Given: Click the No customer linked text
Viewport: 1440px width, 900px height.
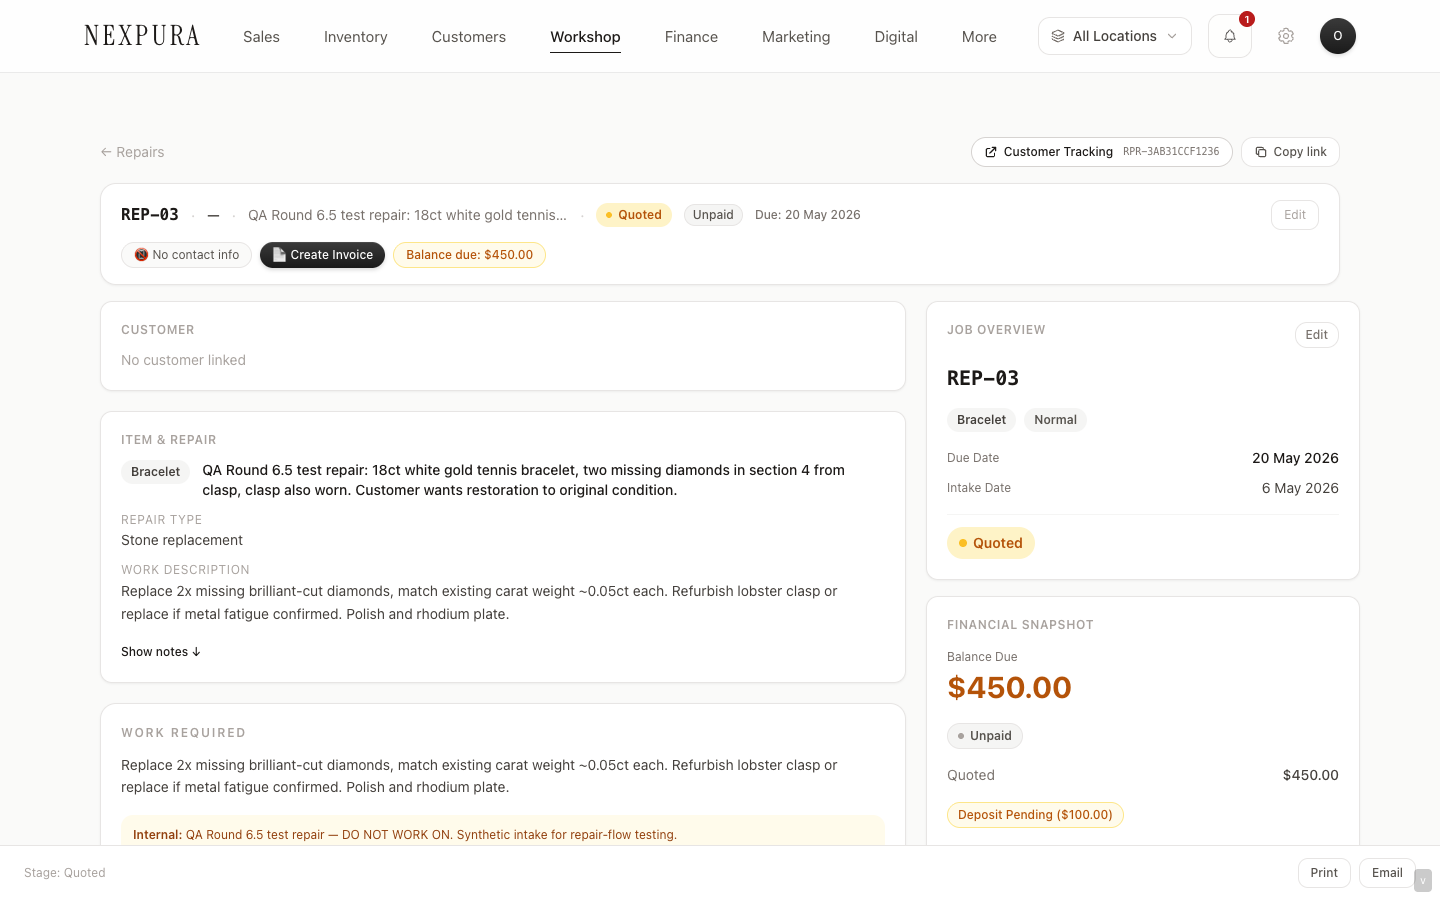Looking at the screenshot, I should 183,360.
